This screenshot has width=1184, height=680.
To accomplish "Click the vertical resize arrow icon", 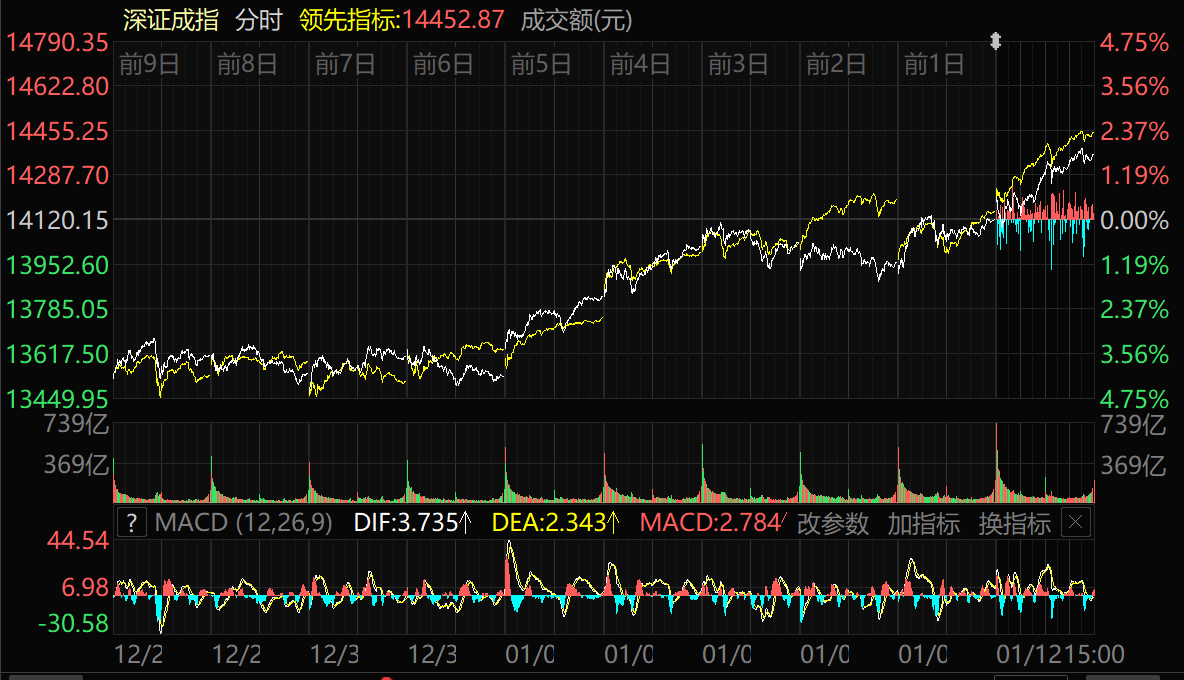I will coord(995,41).
